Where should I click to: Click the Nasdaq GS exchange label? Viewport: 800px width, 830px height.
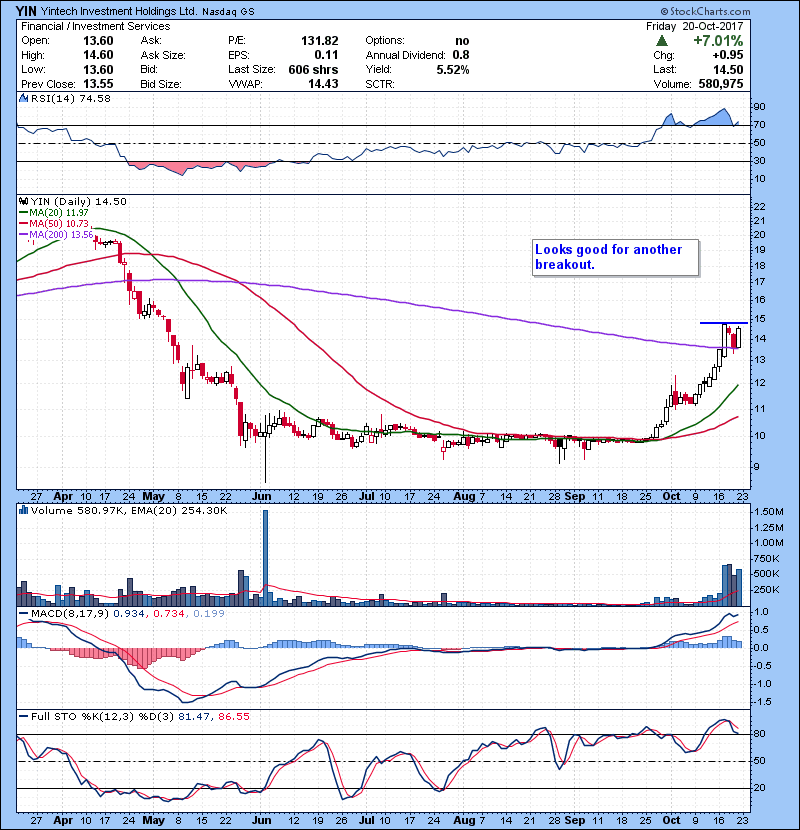(x=228, y=12)
